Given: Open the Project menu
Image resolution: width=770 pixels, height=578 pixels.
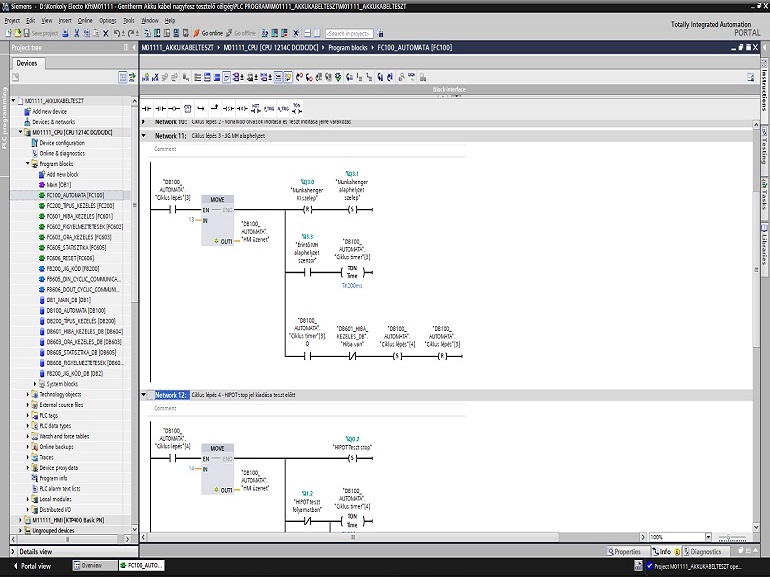Looking at the screenshot, I should pos(12,20).
